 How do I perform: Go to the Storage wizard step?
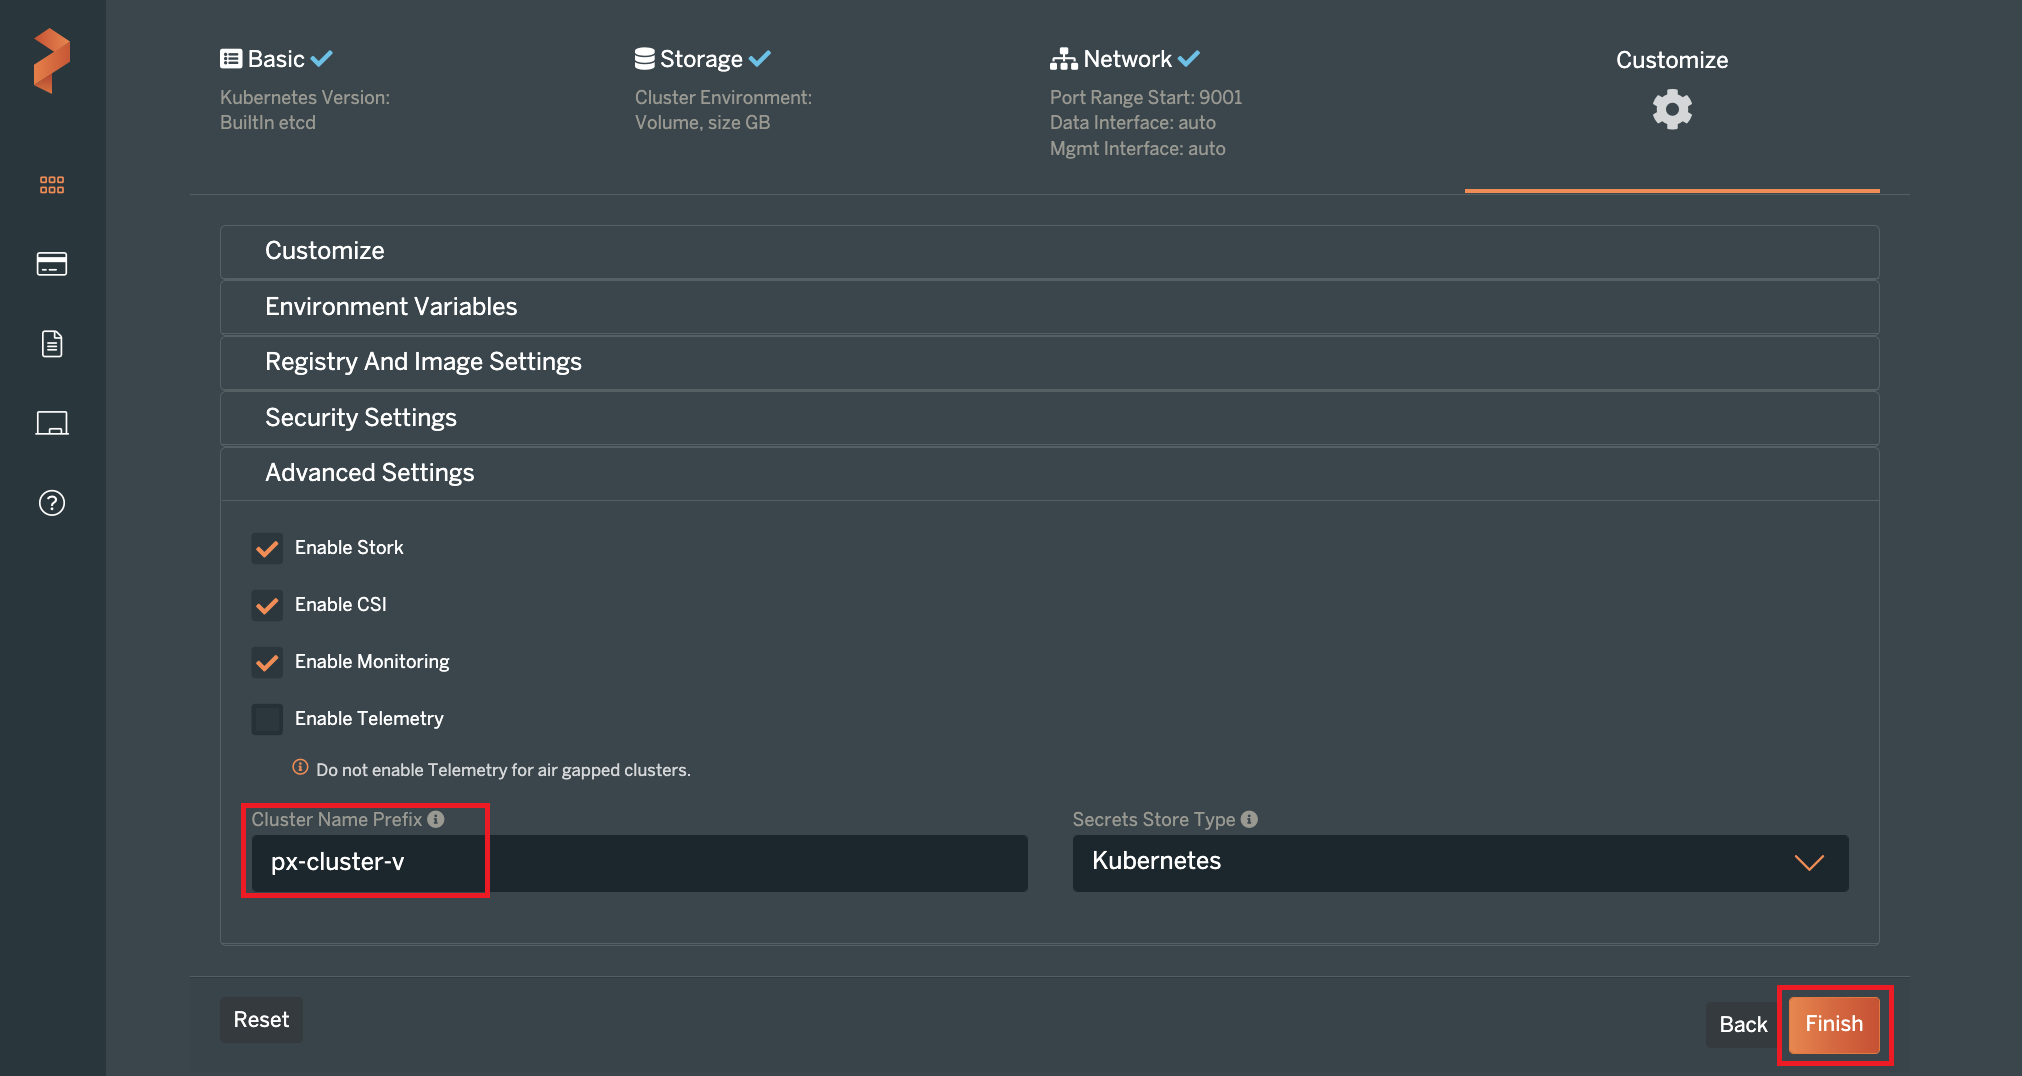(x=702, y=59)
